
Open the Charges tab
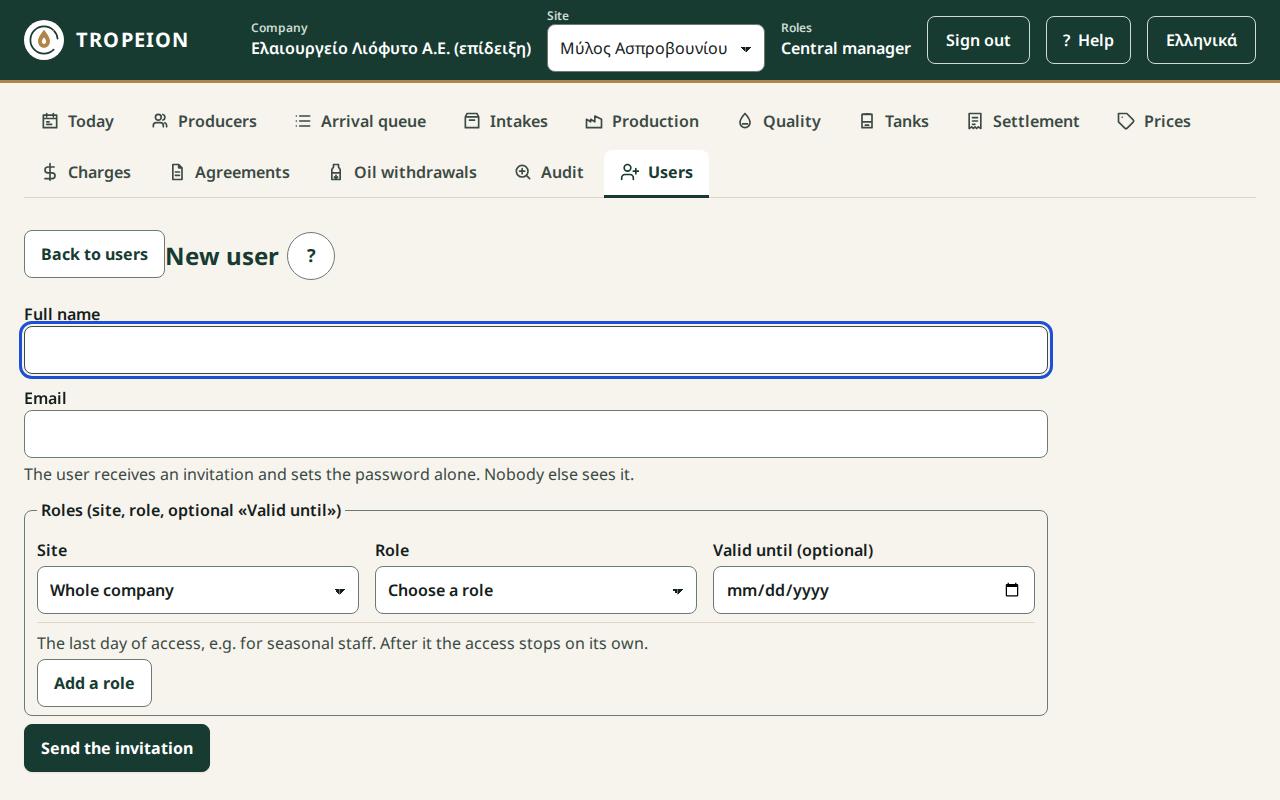click(85, 172)
